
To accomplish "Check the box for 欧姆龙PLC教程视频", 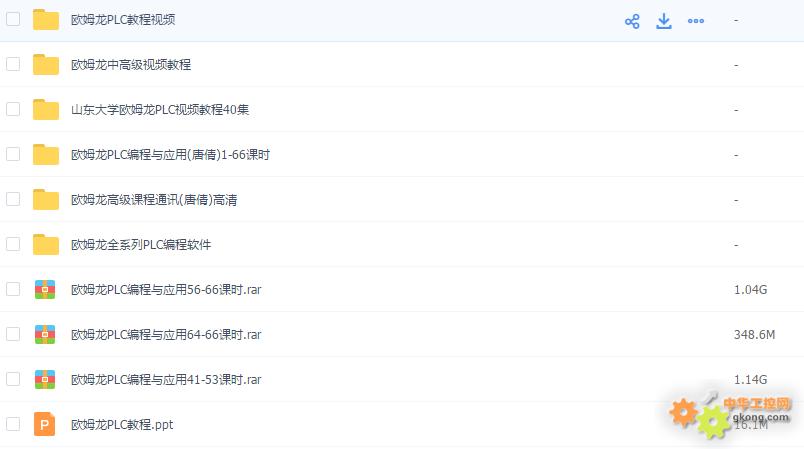I will click(13, 19).
